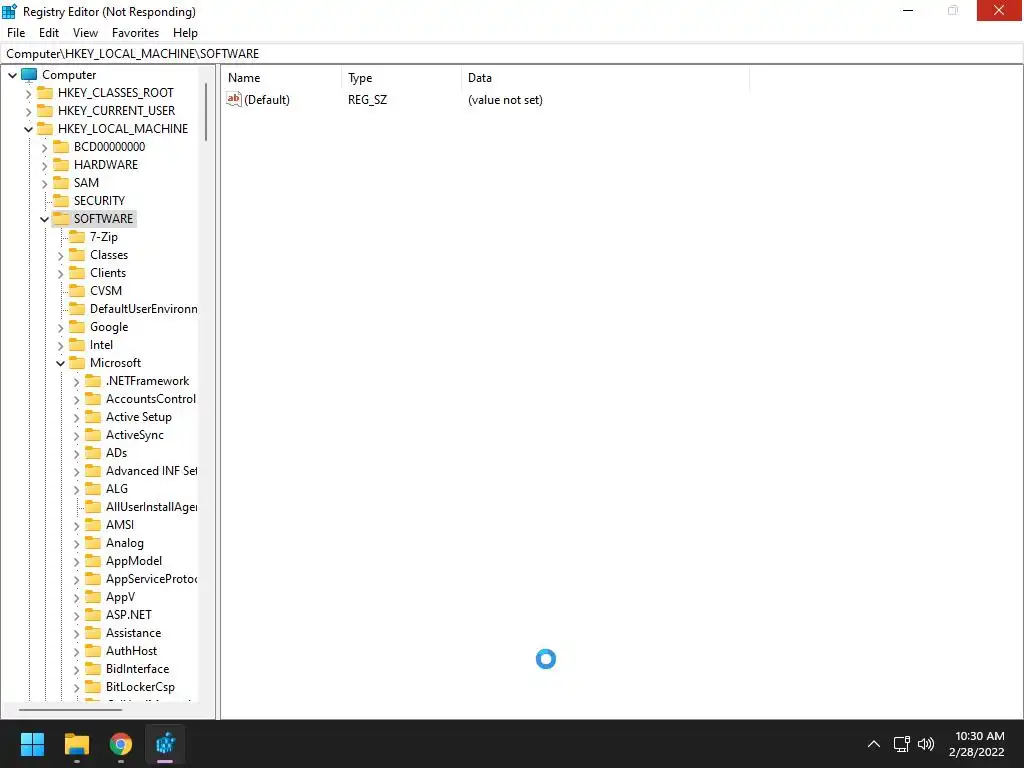
Task: Click the HKEY_CLASSES_ROOT folder icon
Action: click(x=45, y=93)
